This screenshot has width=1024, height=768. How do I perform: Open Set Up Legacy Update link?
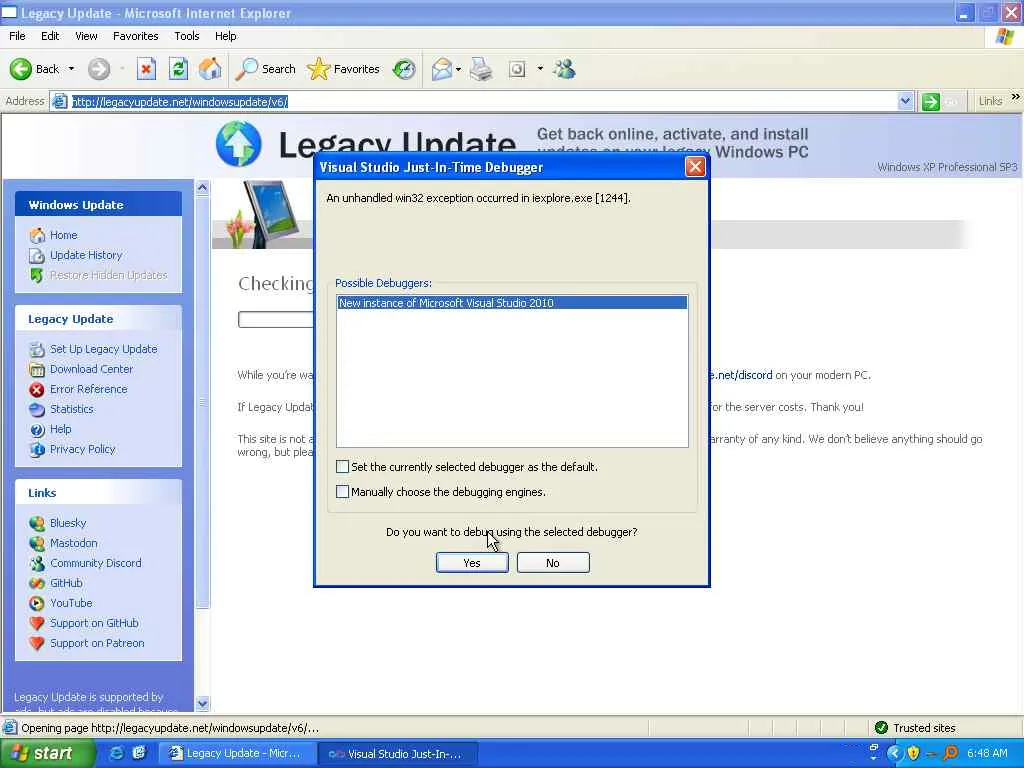click(103, 349)
